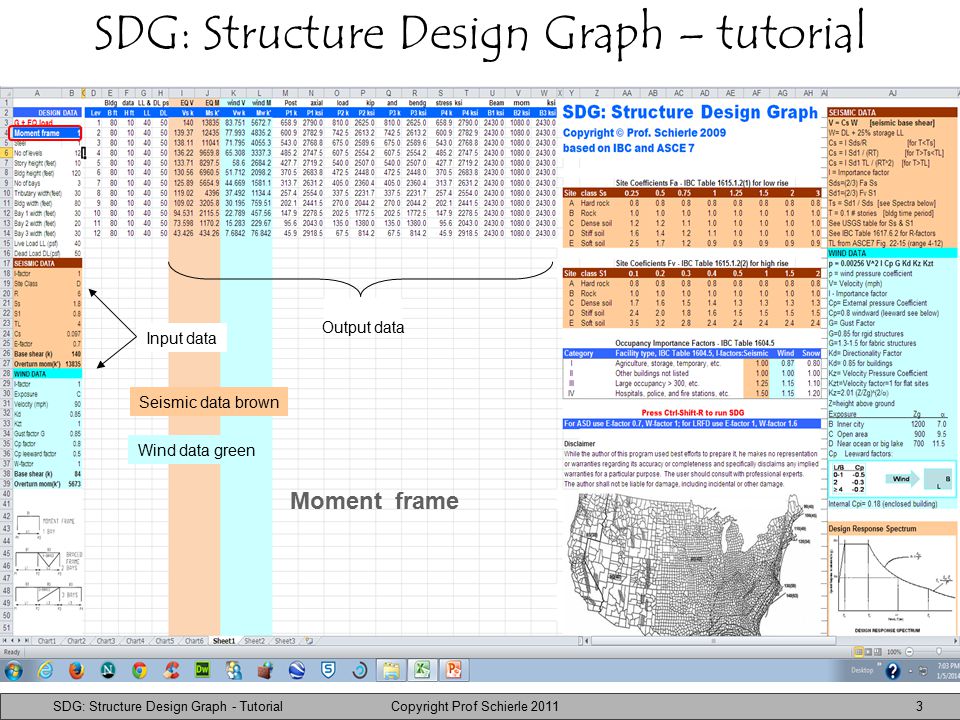Click the blue help question-mark tray icon

(x=893, y=671)
